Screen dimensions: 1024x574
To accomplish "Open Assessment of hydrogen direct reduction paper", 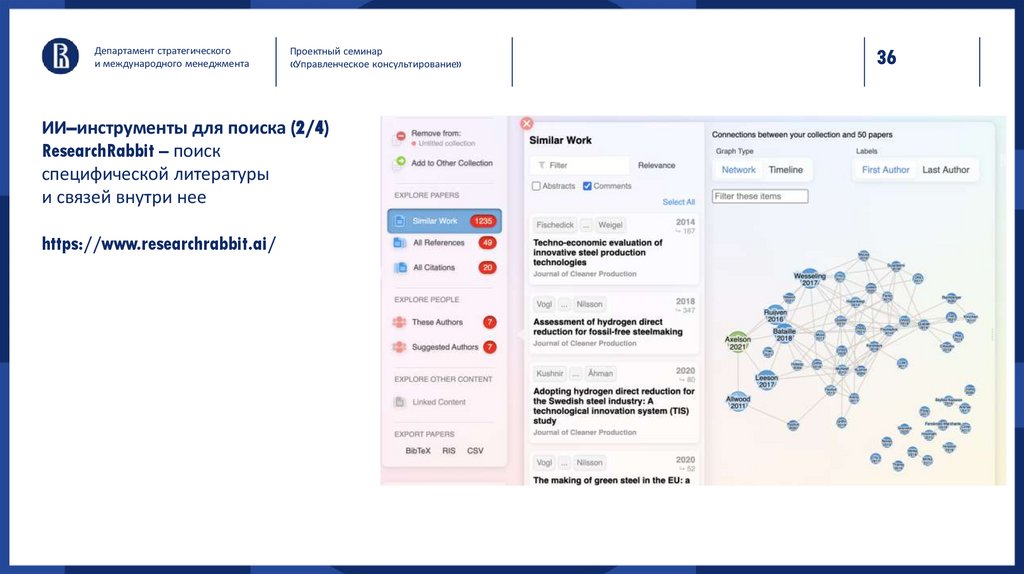I will (x=613, y=325).
